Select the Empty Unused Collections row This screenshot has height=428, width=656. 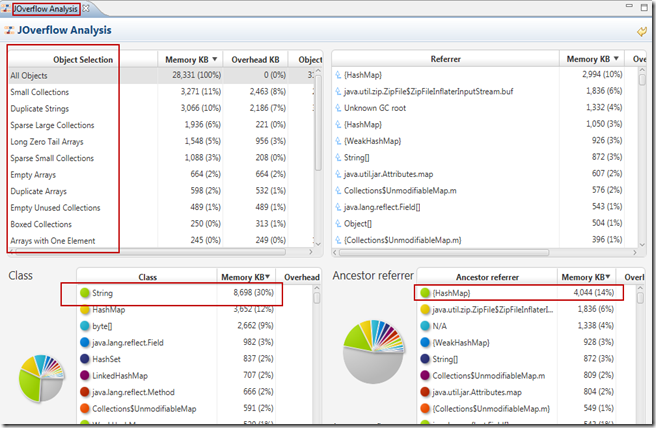tap(161, 208)
